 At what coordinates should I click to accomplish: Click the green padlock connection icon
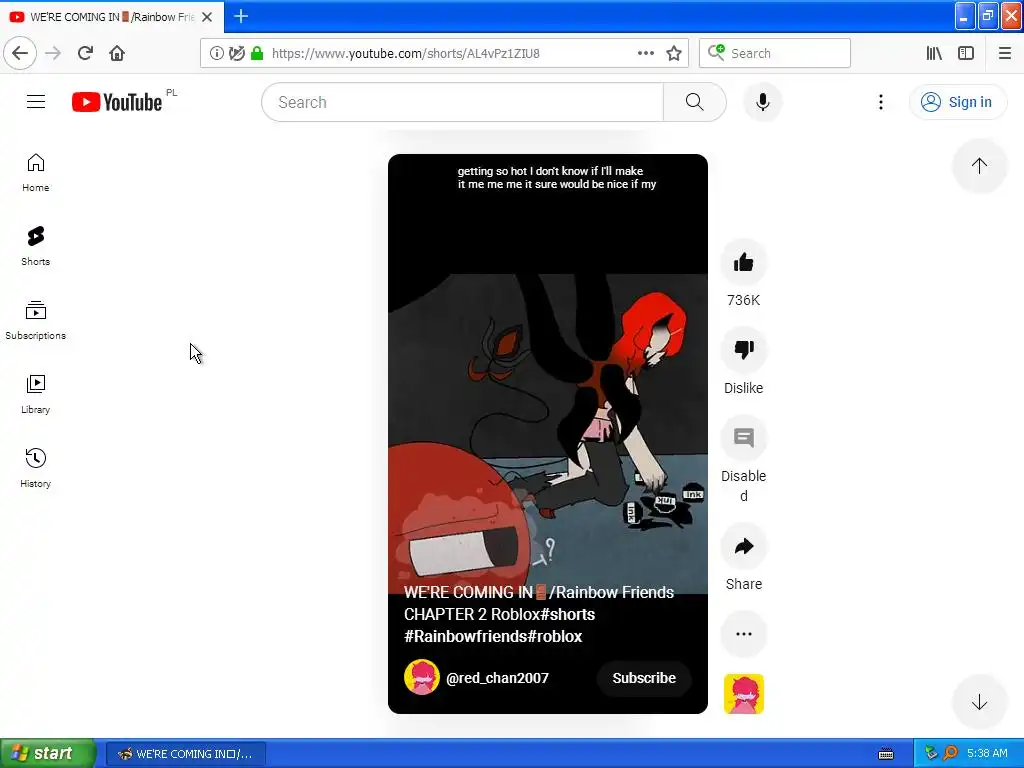pos(257,54)
